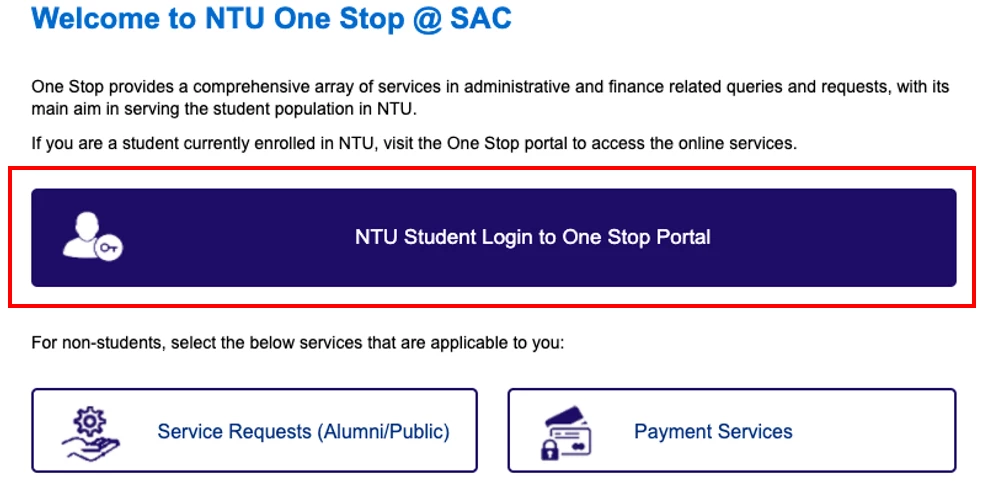Click the gear cog in the service icon
This screenshot has width=986, height=486.
tap(90, 421)
